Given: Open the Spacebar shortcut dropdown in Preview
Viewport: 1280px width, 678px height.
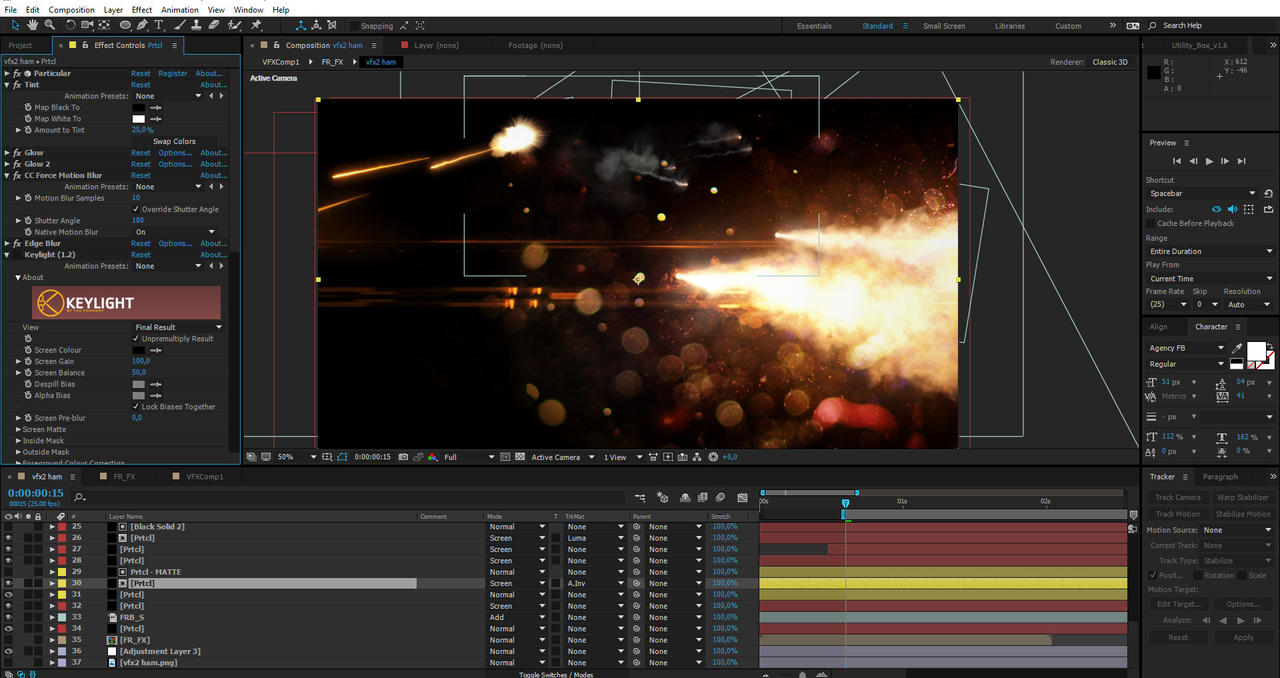Looking at the screenshot, I should coord(1202,193).
